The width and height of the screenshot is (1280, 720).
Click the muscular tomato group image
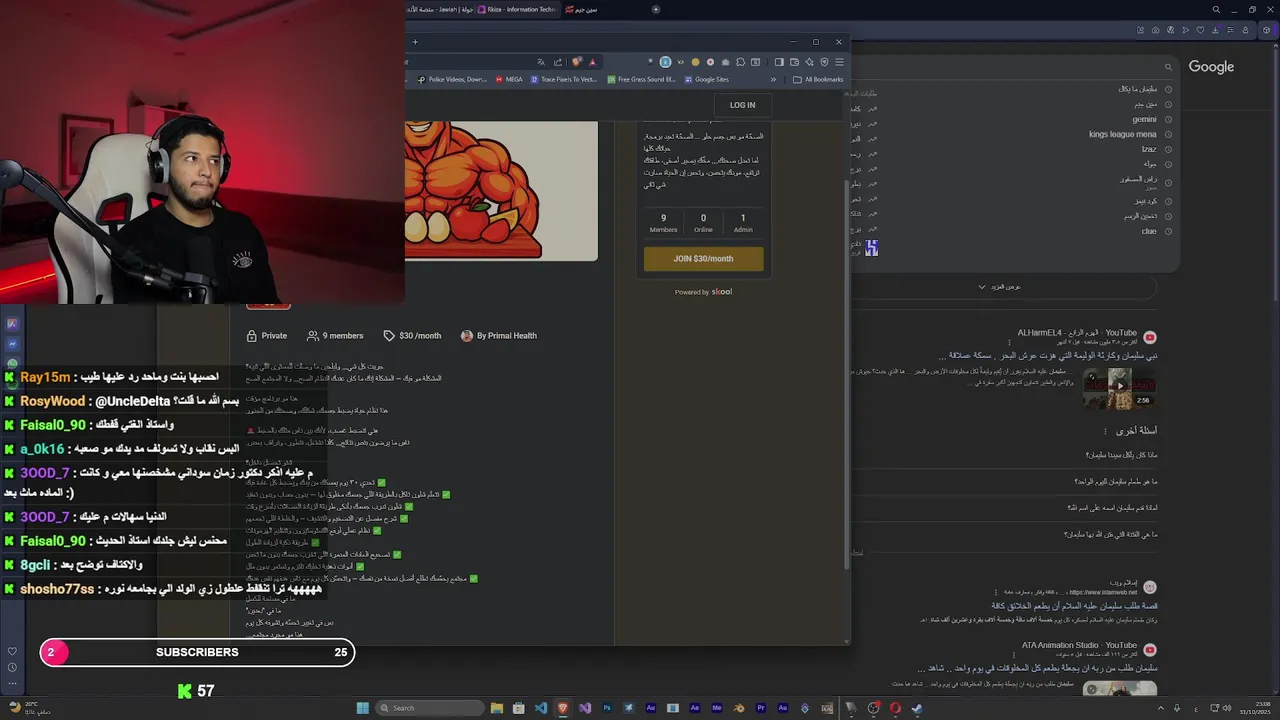[501, 190]
